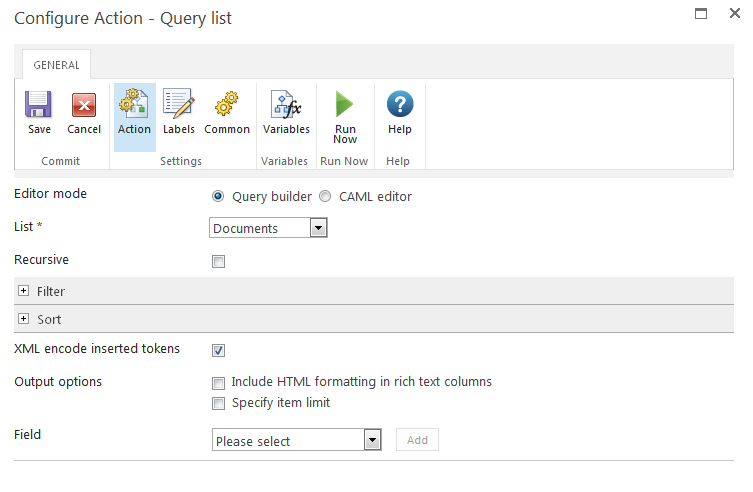Click the Save floppy disk icon
The width and height of the screenshot is (753, 492).
coord(39,105)
